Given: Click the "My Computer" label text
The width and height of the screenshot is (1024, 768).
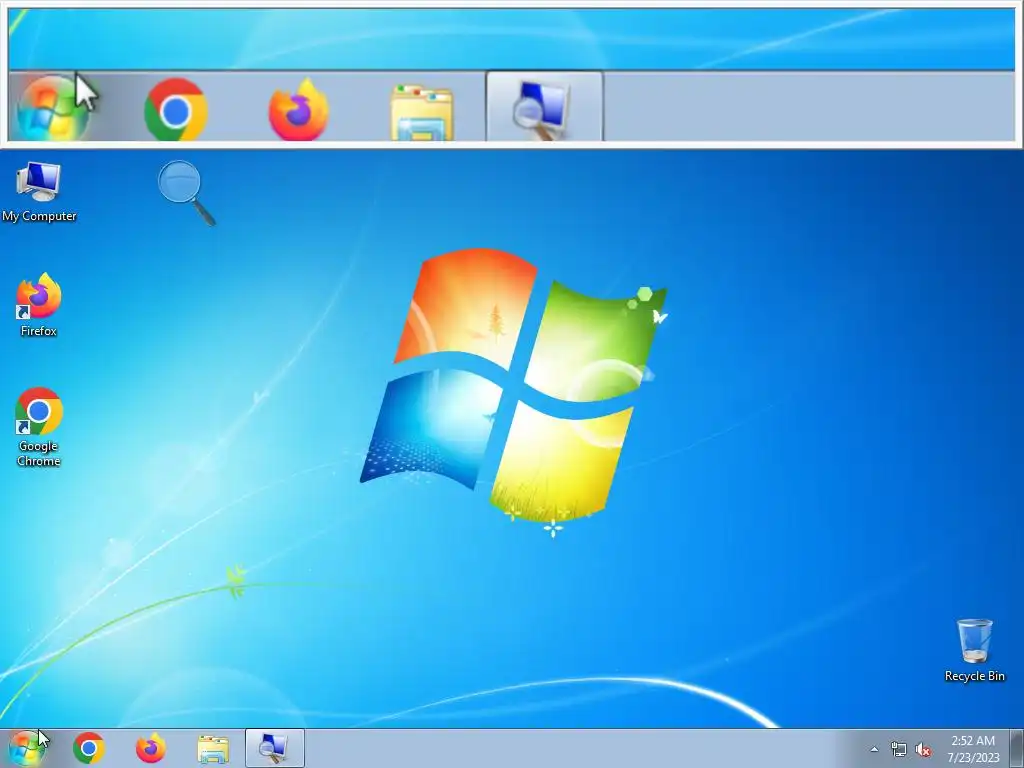Looking at the screenshot, I should click(39, 216).
